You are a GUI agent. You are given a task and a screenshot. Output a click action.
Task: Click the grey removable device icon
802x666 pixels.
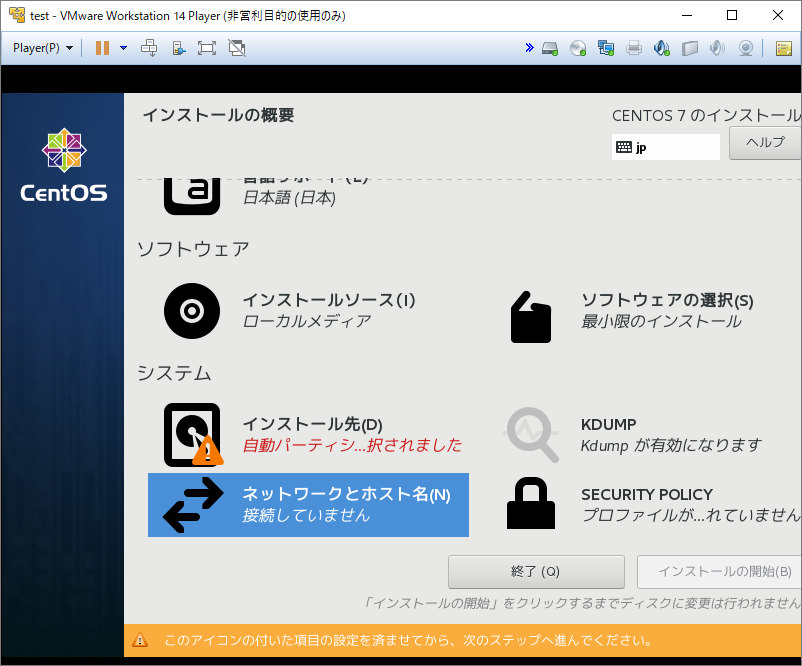coord(690,49)
